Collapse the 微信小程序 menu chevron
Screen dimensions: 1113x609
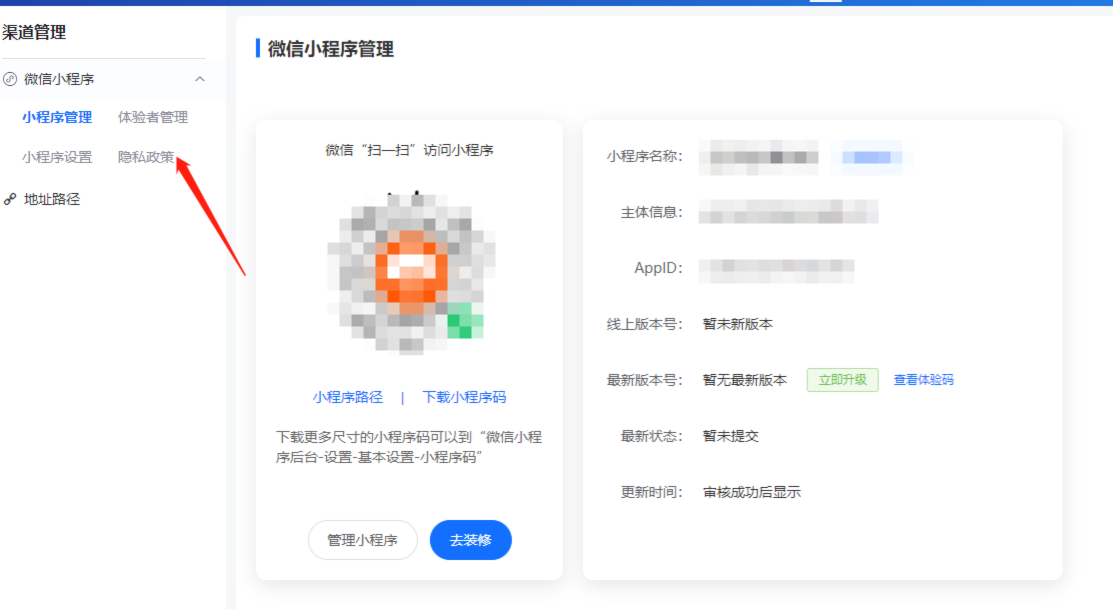[200, 79]
